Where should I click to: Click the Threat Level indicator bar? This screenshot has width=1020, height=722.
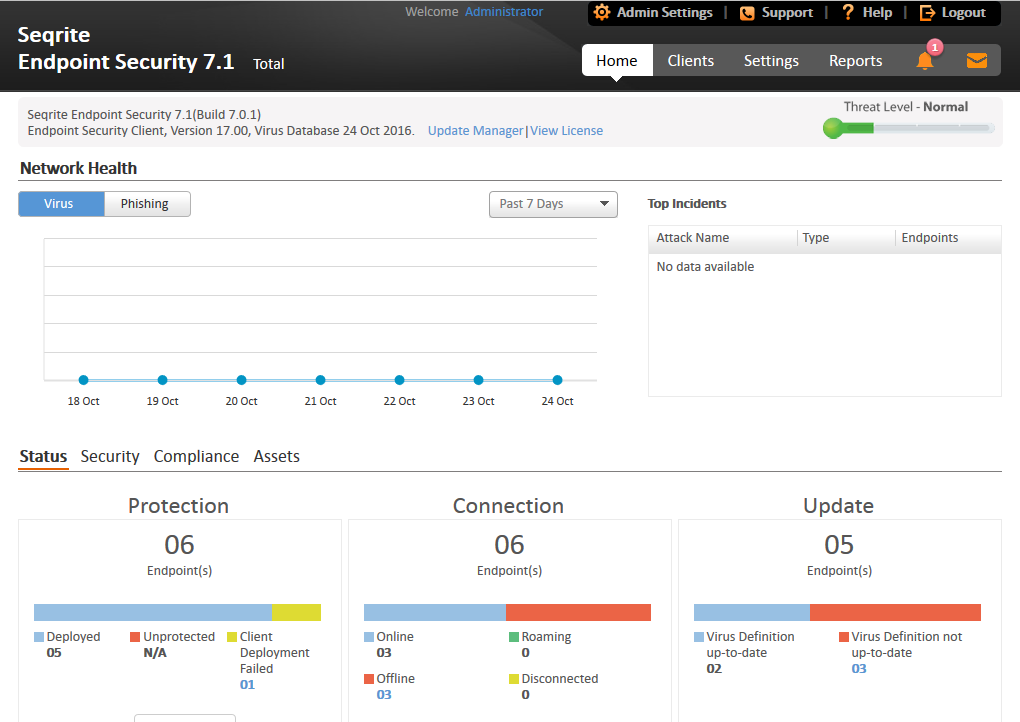coord(908,128)
